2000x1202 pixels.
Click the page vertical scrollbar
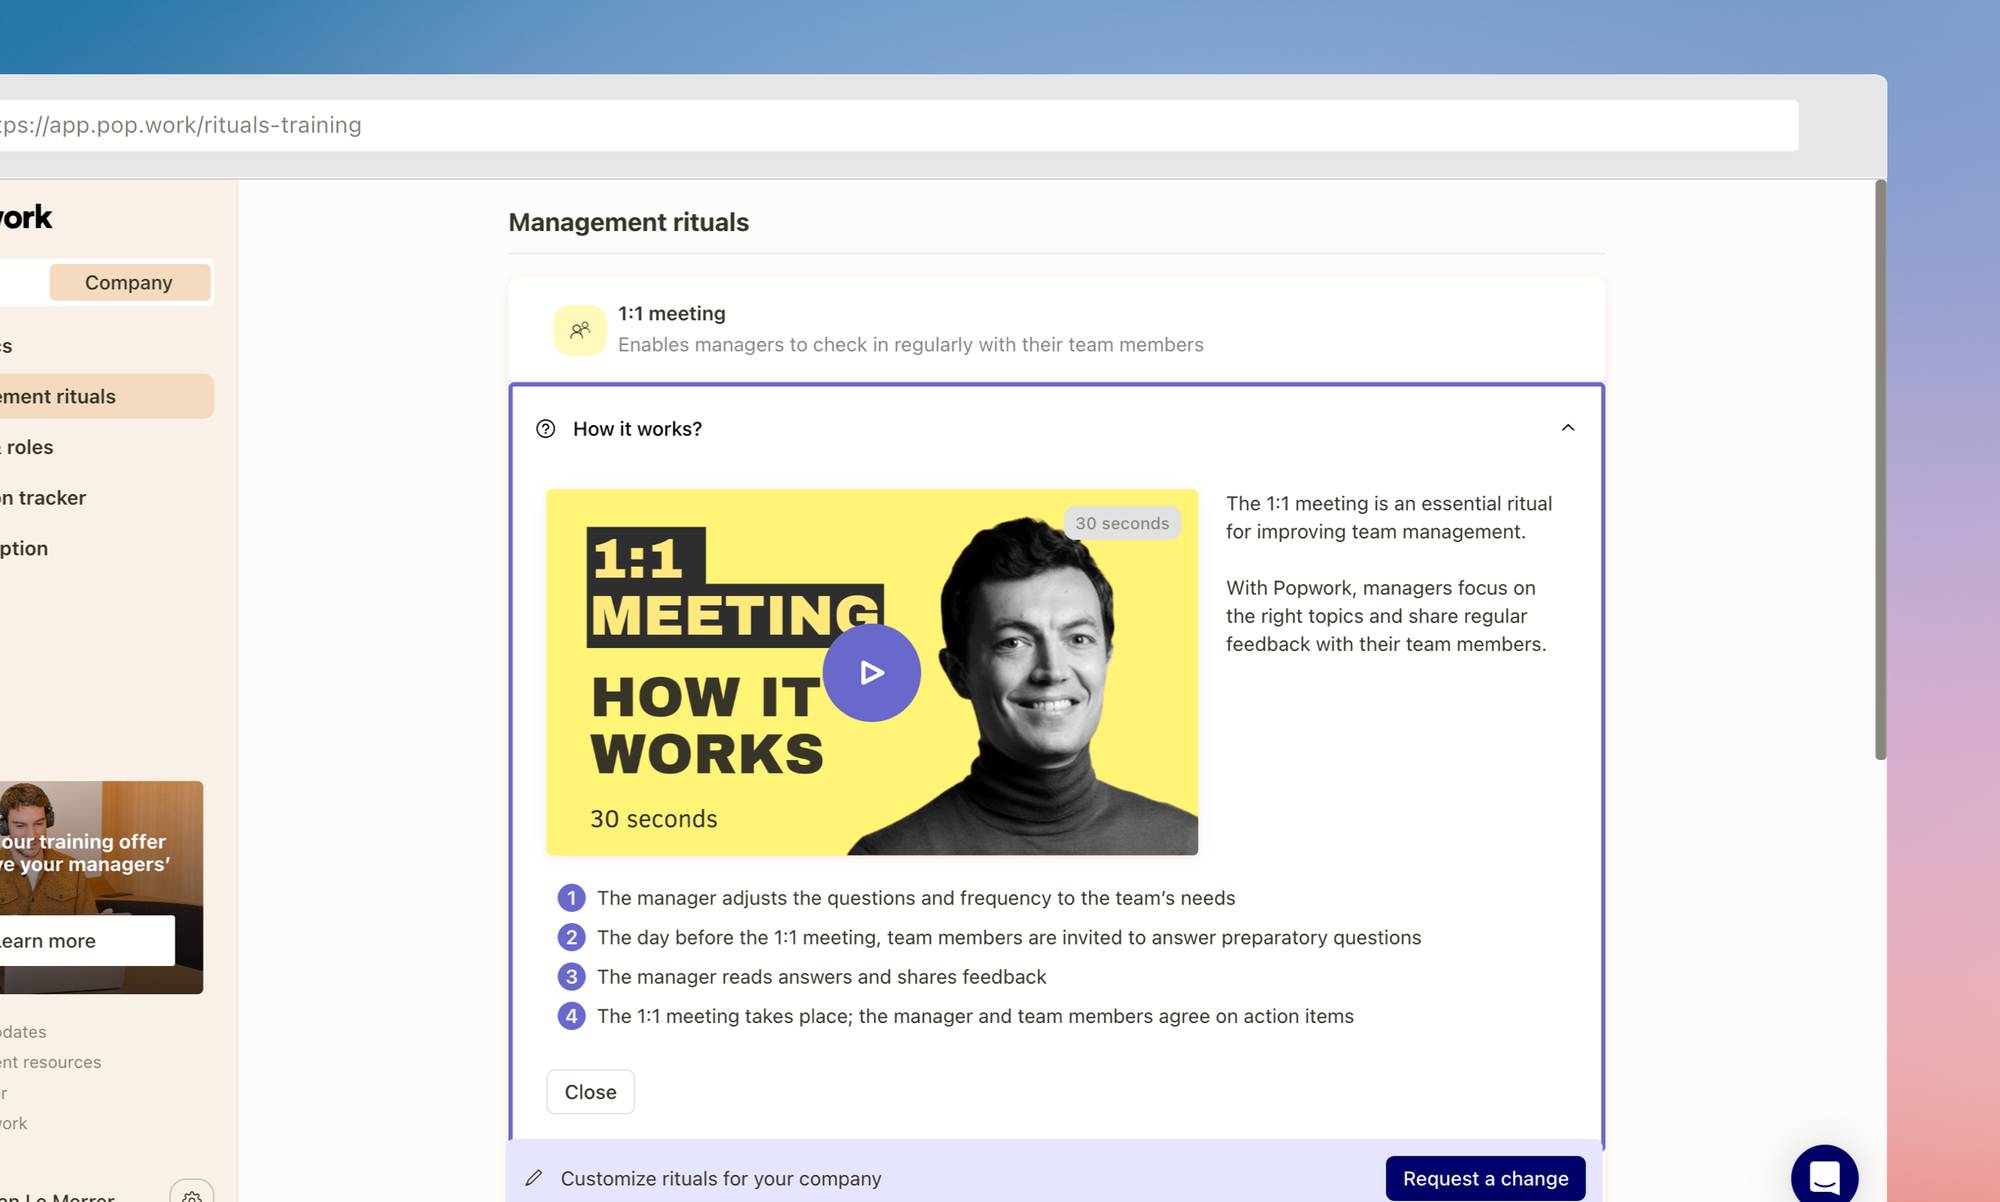pyautogui.click(x=1880, y=470)
